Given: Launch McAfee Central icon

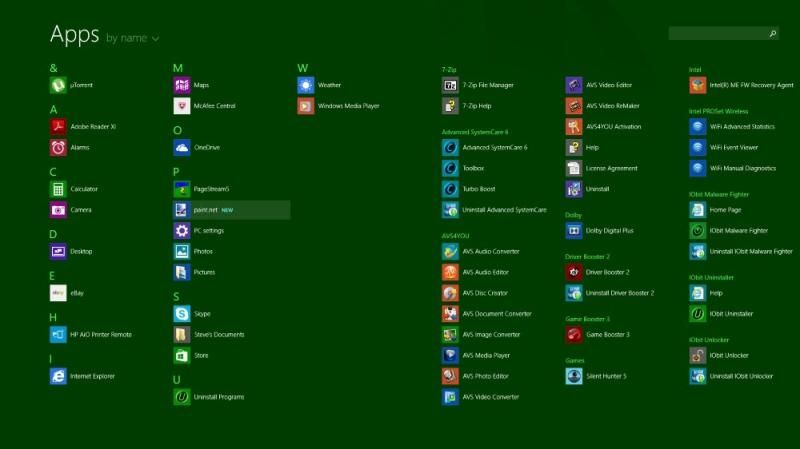Looking at the screenshot, I should 182,106.
